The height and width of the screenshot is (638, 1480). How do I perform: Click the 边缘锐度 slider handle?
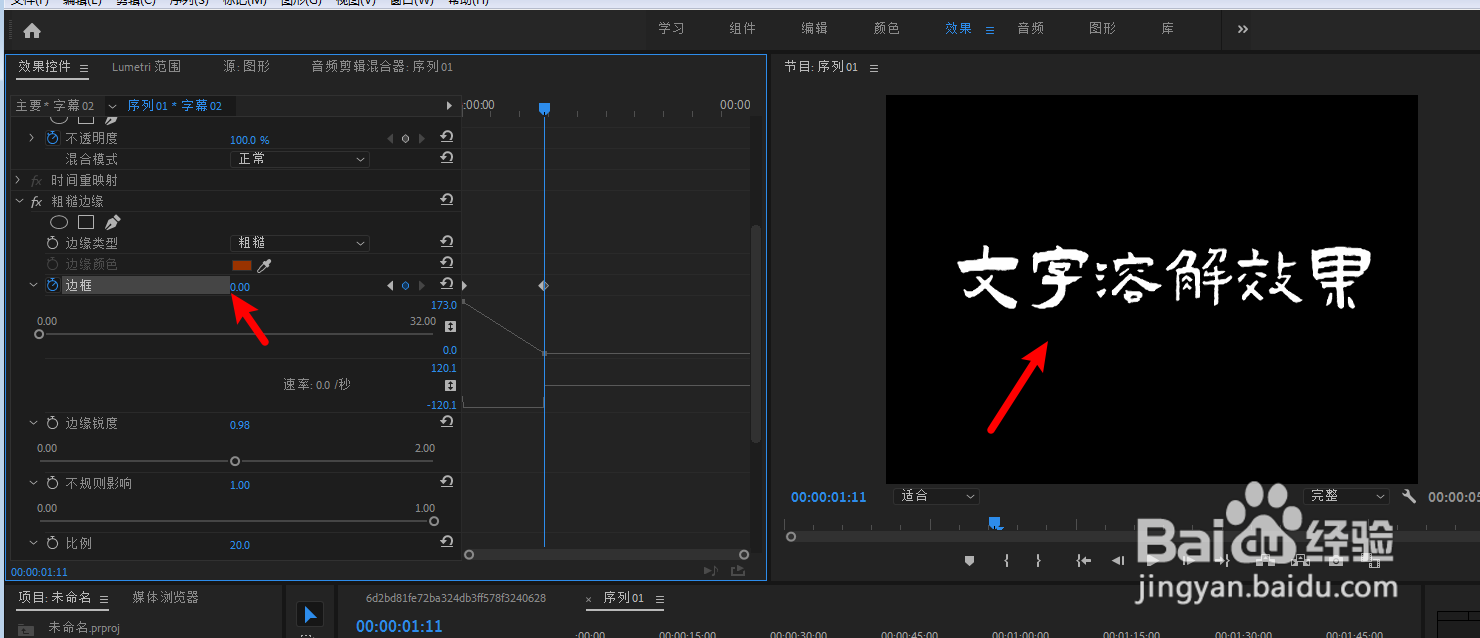pos(235,461)
